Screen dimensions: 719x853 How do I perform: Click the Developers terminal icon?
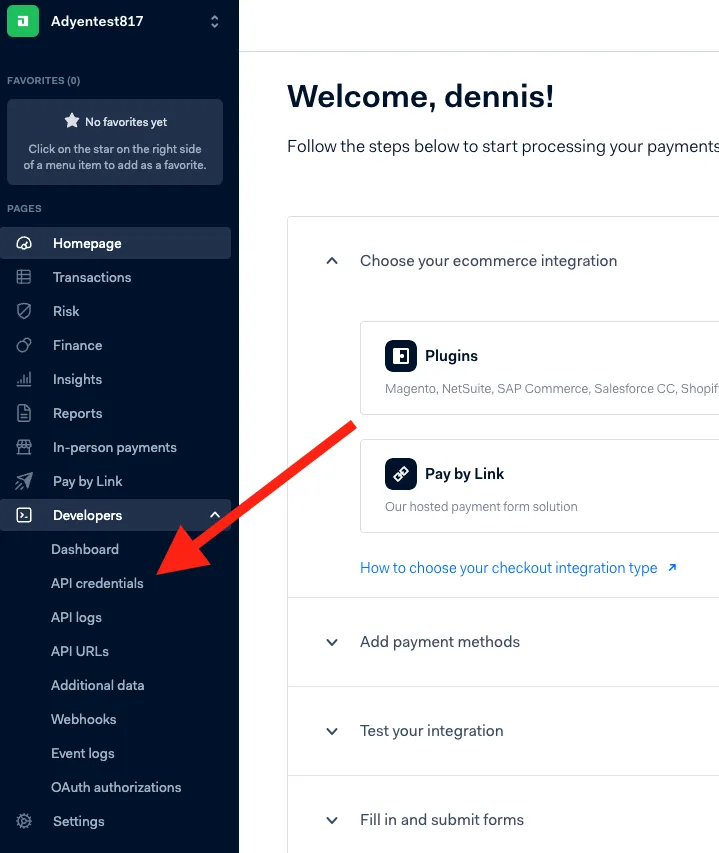(24, 515)
